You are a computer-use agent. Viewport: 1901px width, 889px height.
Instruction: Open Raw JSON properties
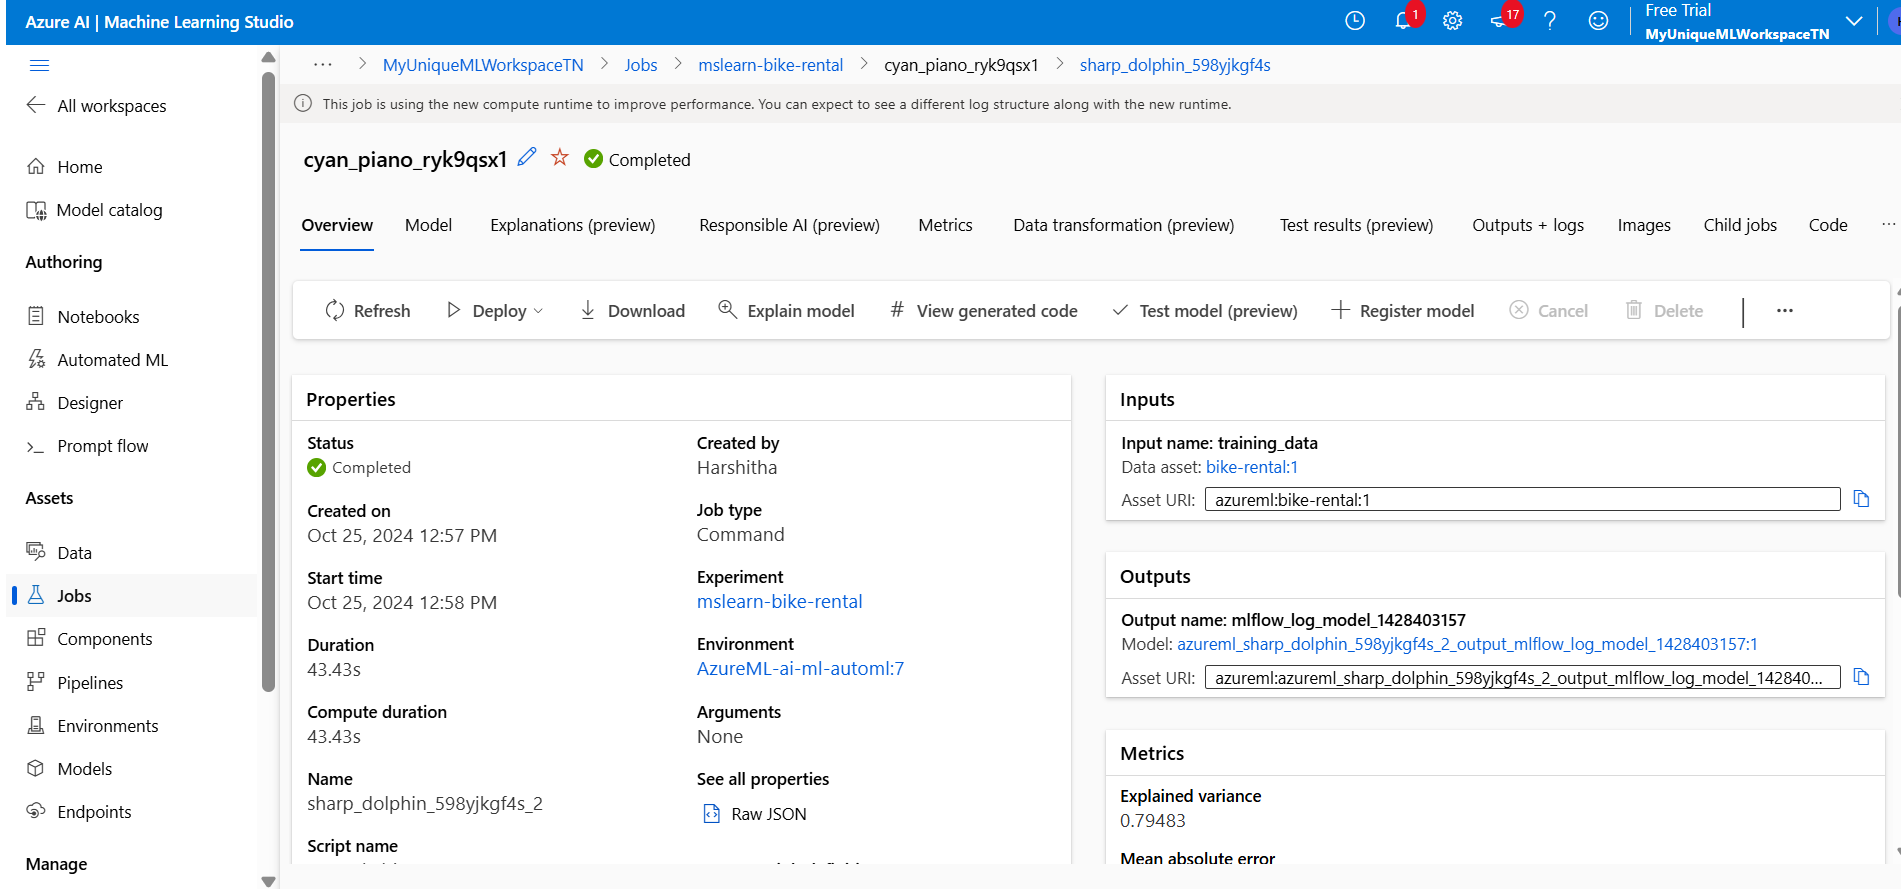(755, 814)
